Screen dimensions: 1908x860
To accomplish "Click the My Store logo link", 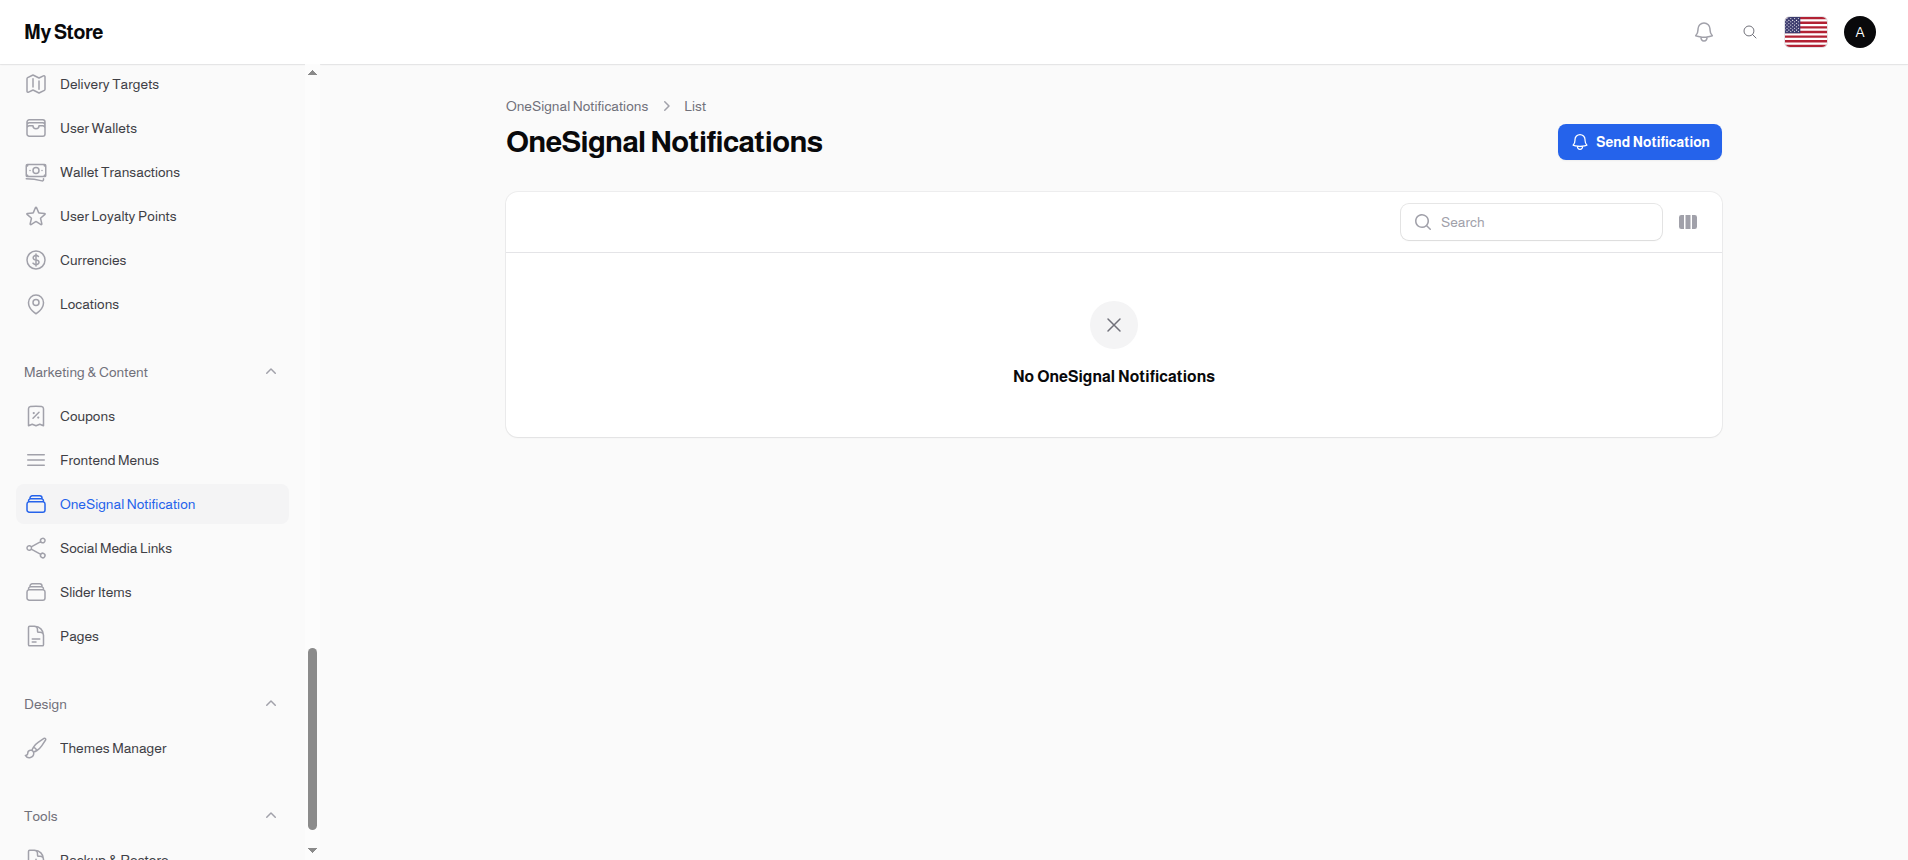I will 64,32.
